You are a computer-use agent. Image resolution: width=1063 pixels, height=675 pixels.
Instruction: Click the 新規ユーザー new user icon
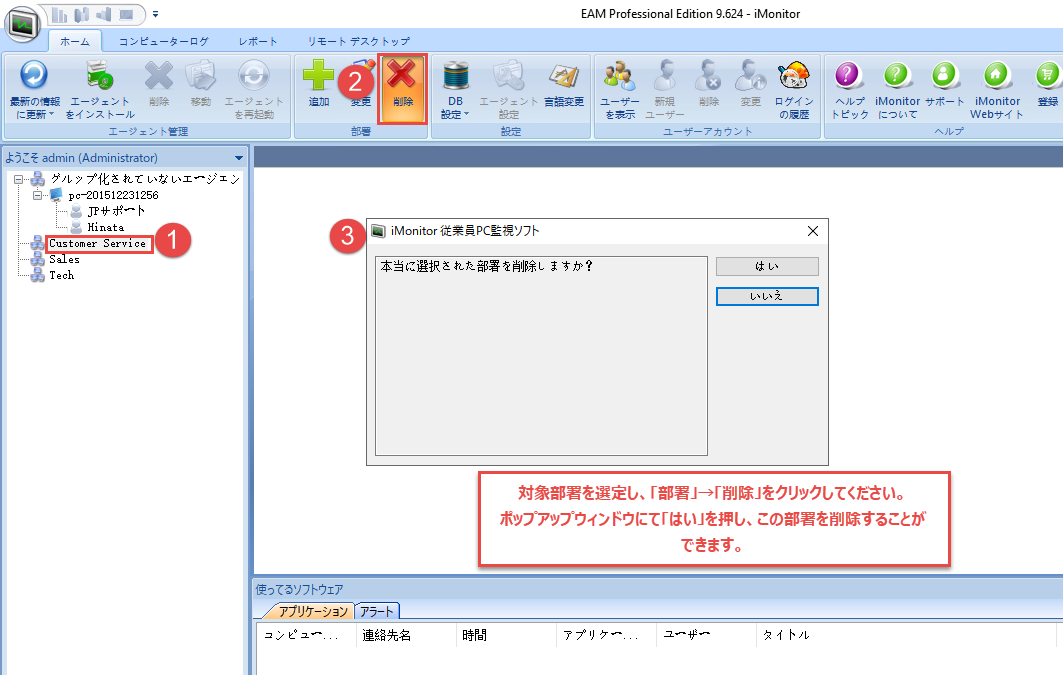pyautogui.click(x=664, y=76)
